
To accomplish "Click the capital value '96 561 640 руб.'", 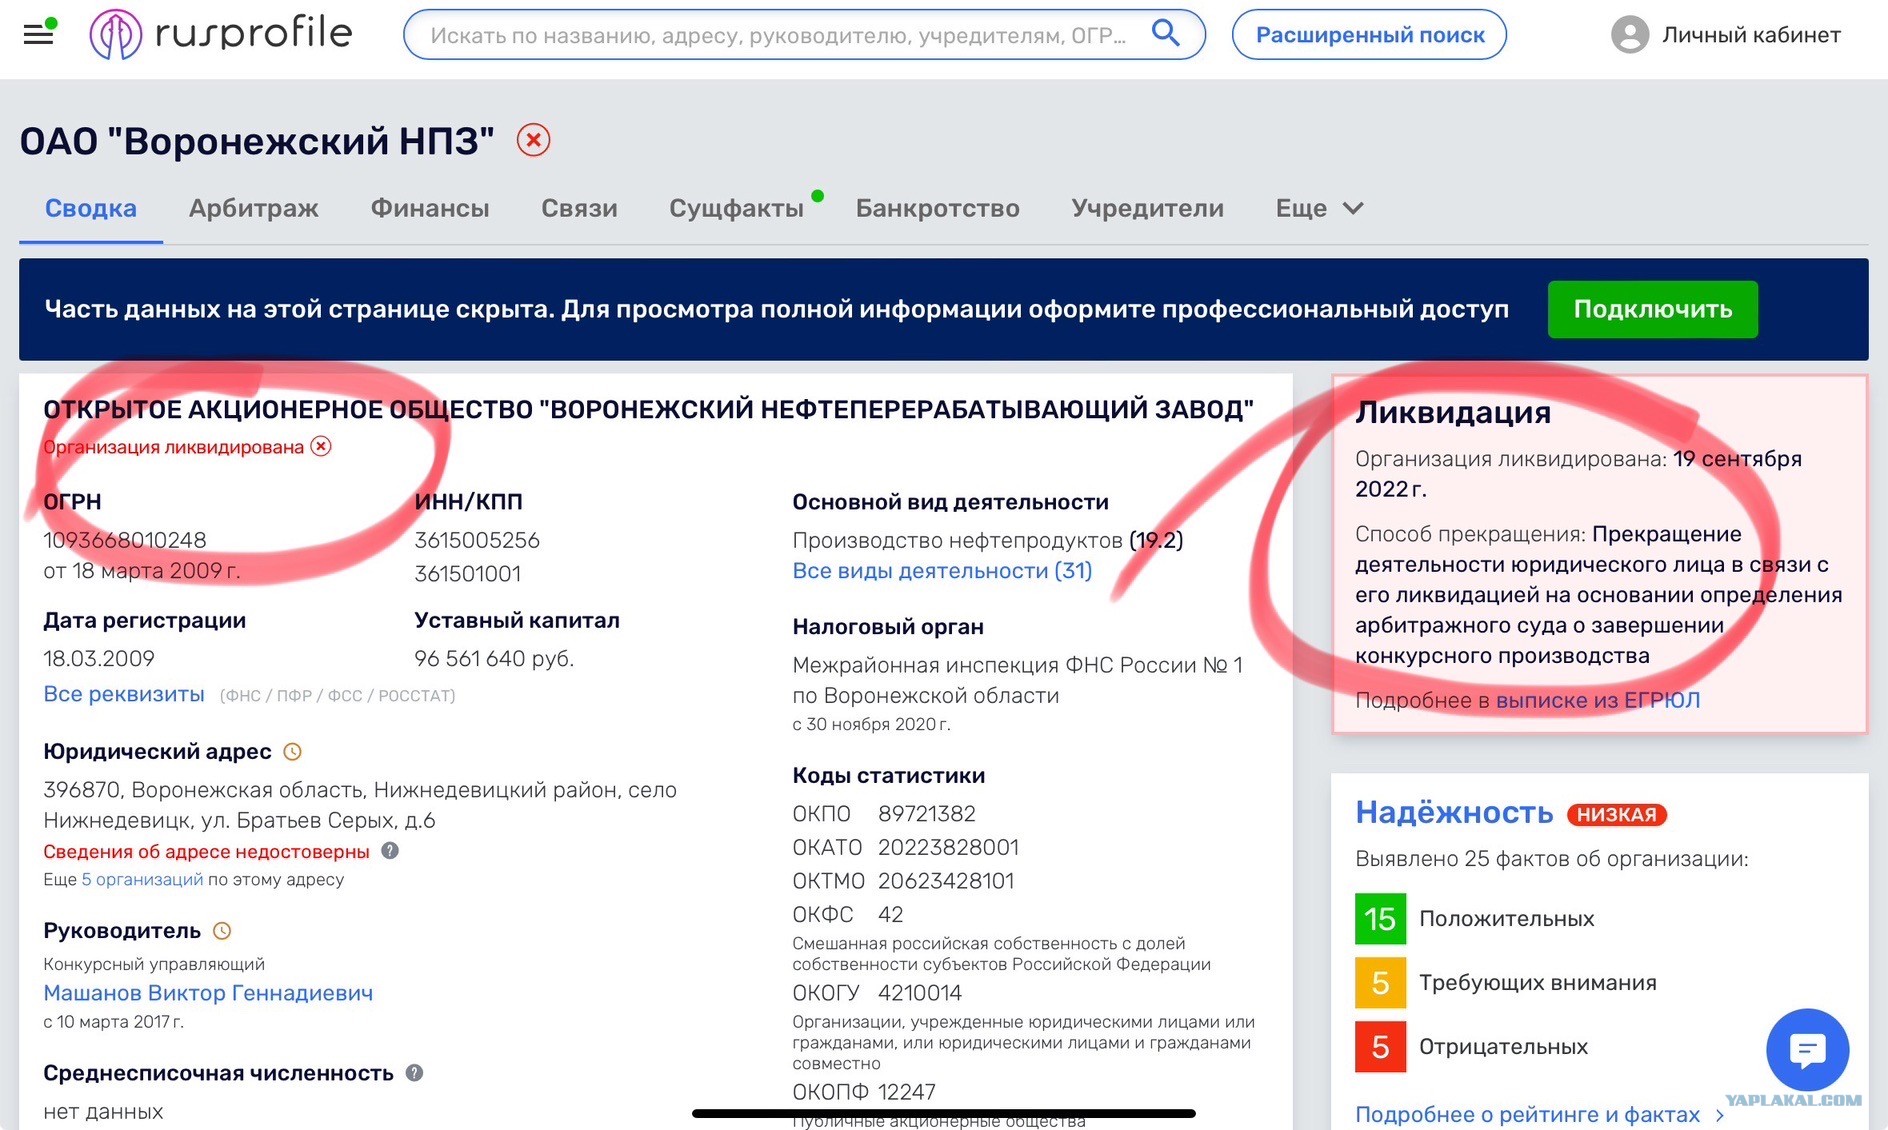I will (494, 659).
